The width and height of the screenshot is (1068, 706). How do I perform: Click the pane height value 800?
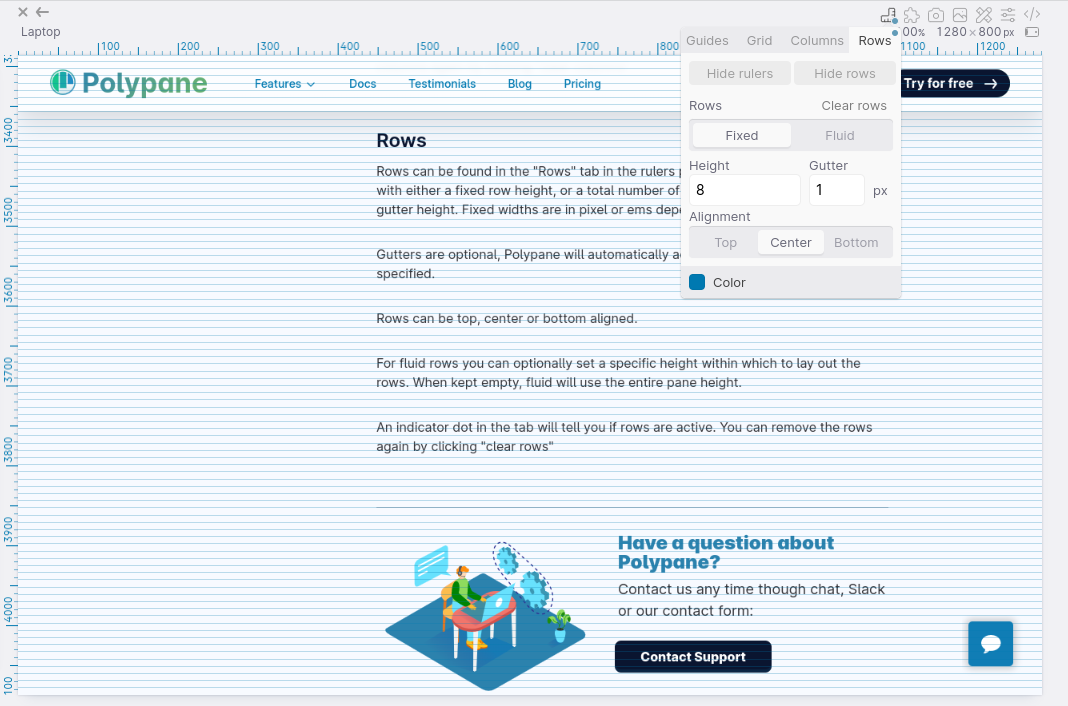pos(990,32)
